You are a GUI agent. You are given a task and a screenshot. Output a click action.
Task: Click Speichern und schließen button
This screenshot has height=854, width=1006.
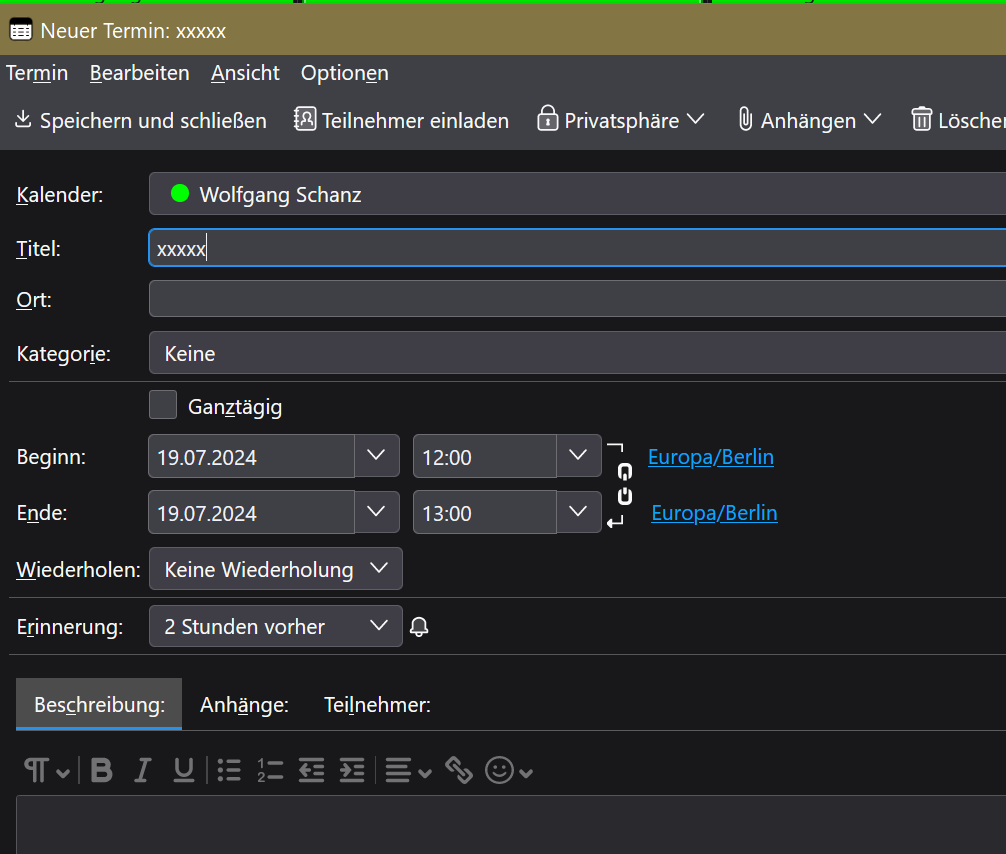point(141,121)
